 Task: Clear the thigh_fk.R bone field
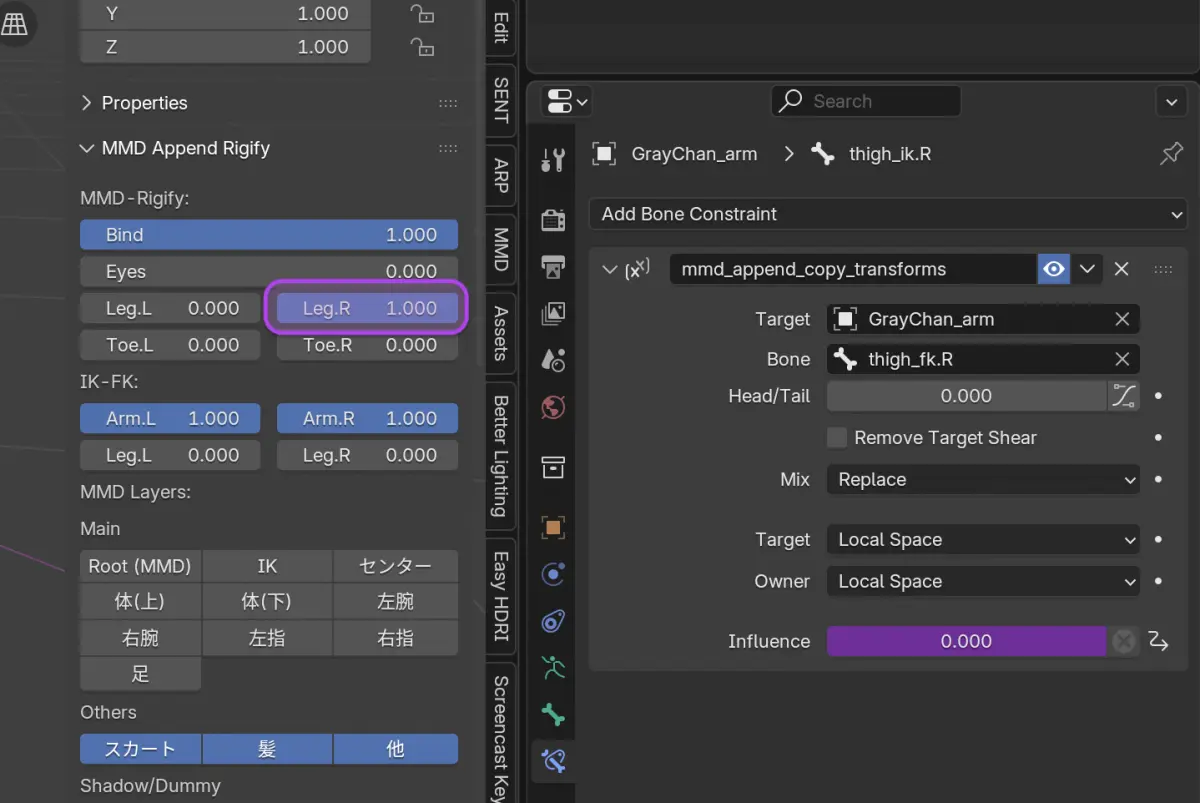(x=1122, y=359)
